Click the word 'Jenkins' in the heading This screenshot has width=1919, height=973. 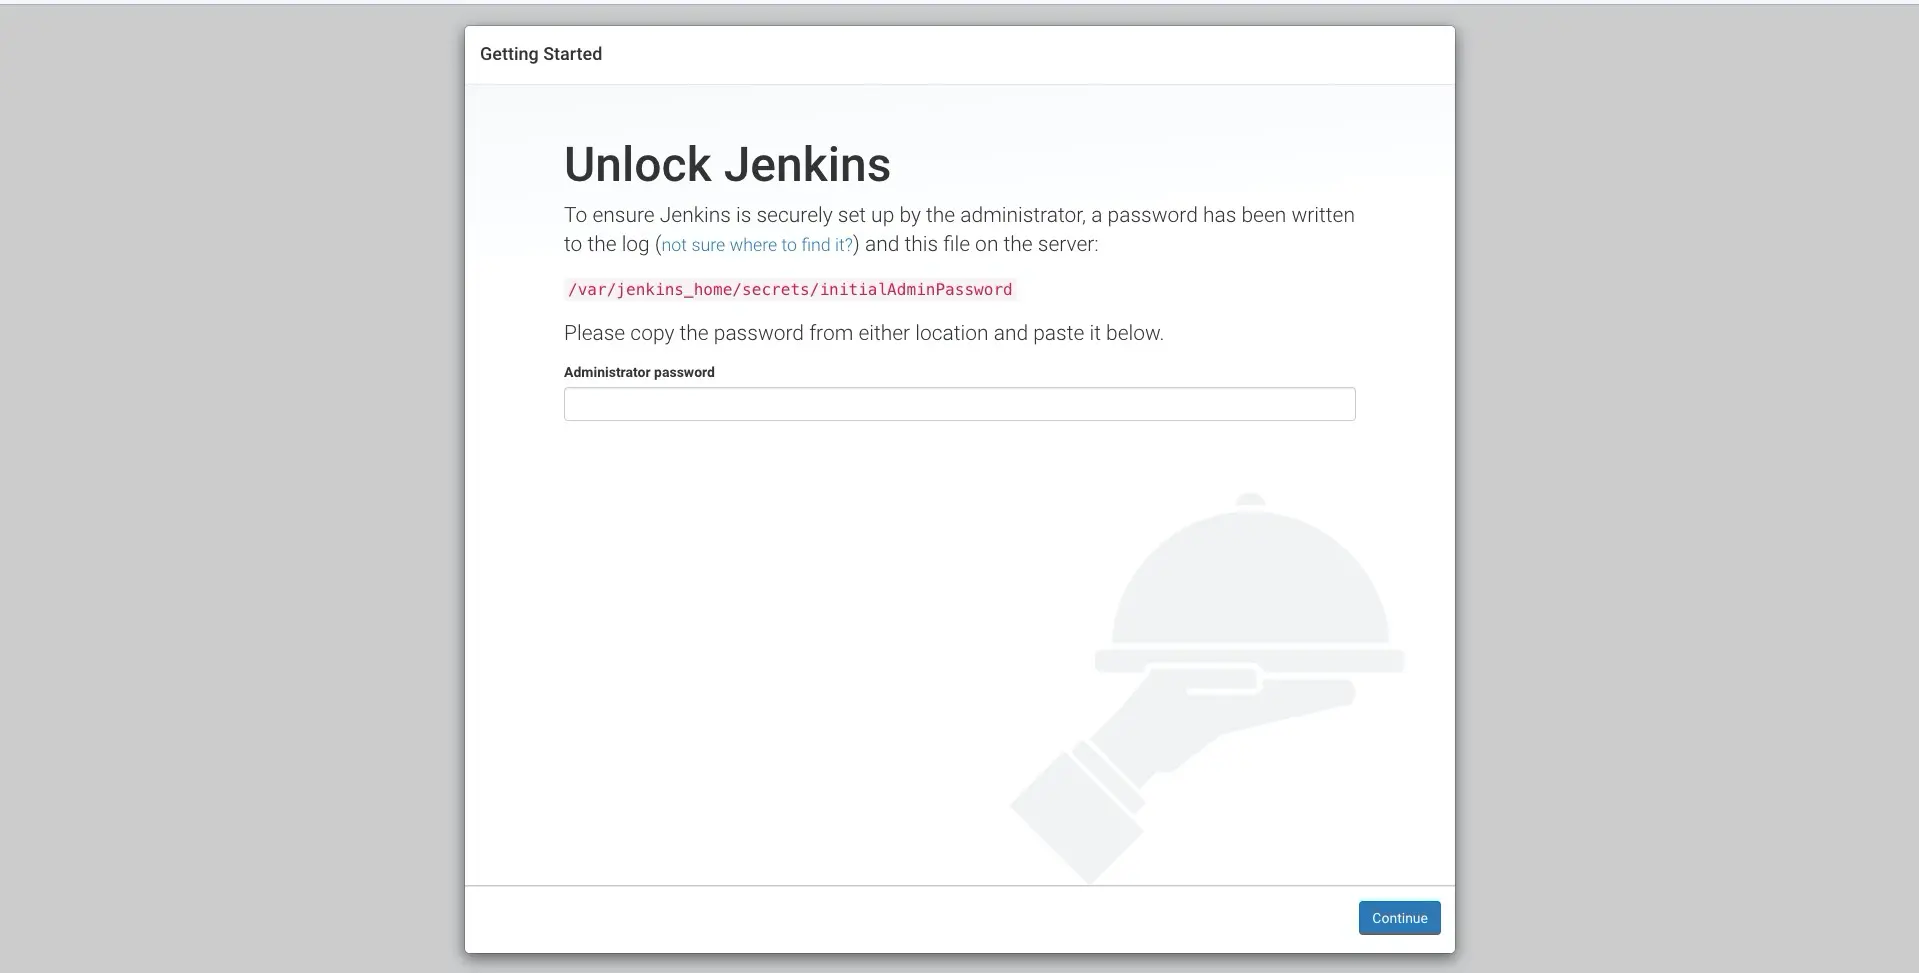807,165
